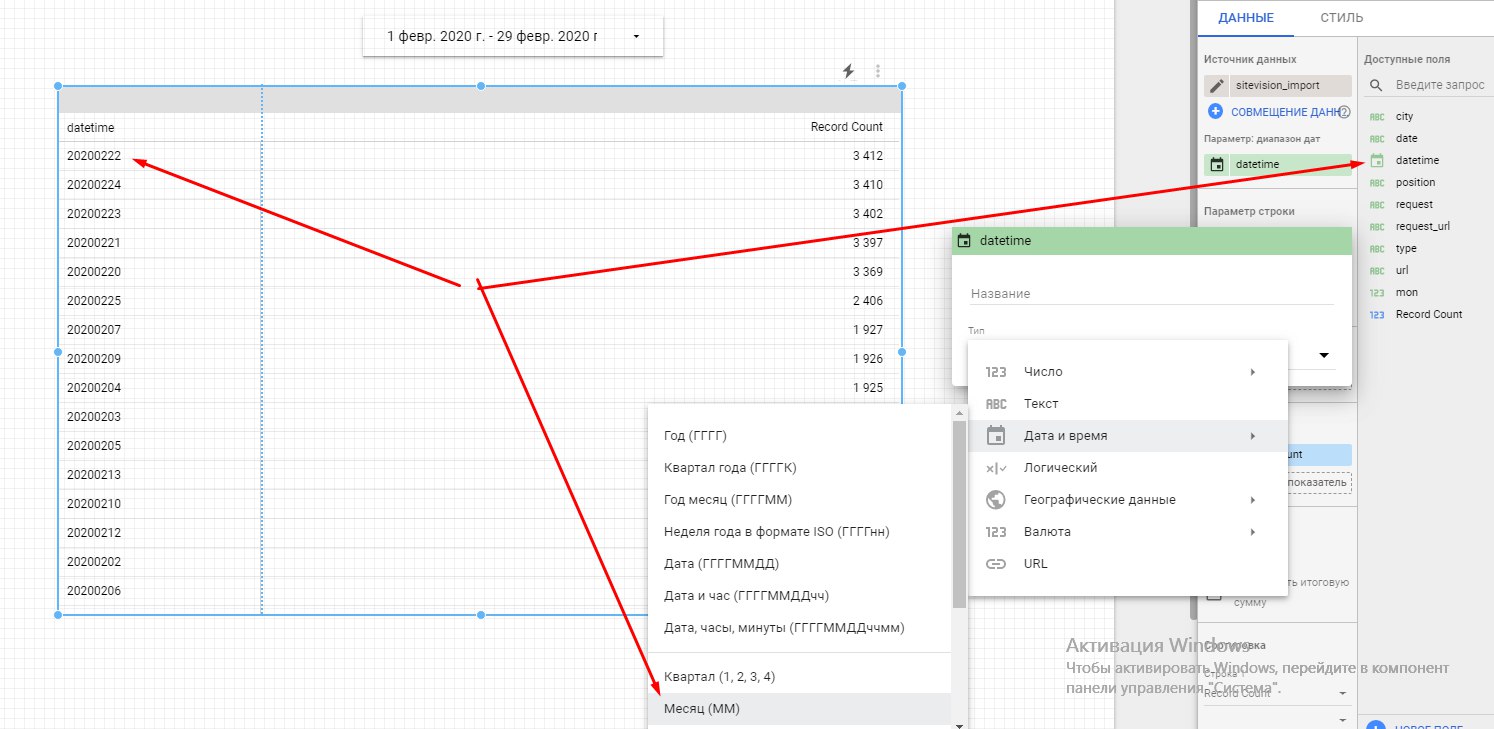Screen dimensions: 1494x729
Task: Click the request_url field in available fields
Action: [1422, 226]
